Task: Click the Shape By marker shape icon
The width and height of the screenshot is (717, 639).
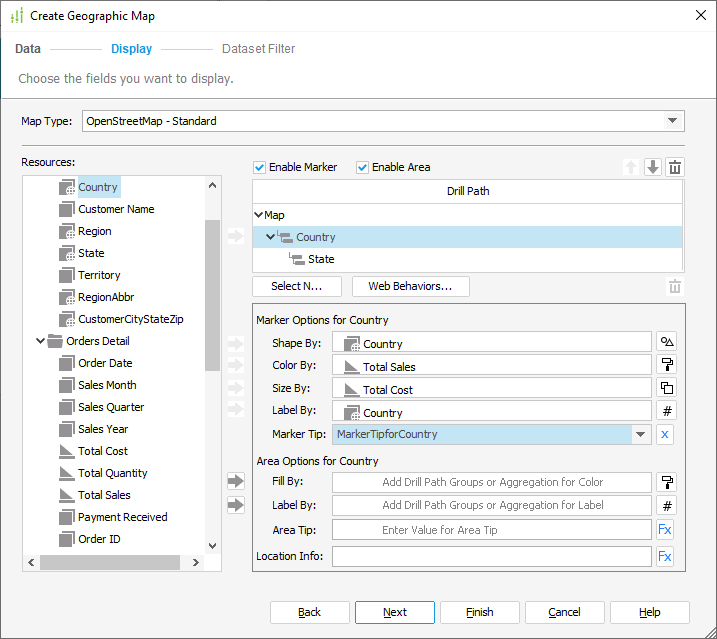Action: click(x=667, y=343)
